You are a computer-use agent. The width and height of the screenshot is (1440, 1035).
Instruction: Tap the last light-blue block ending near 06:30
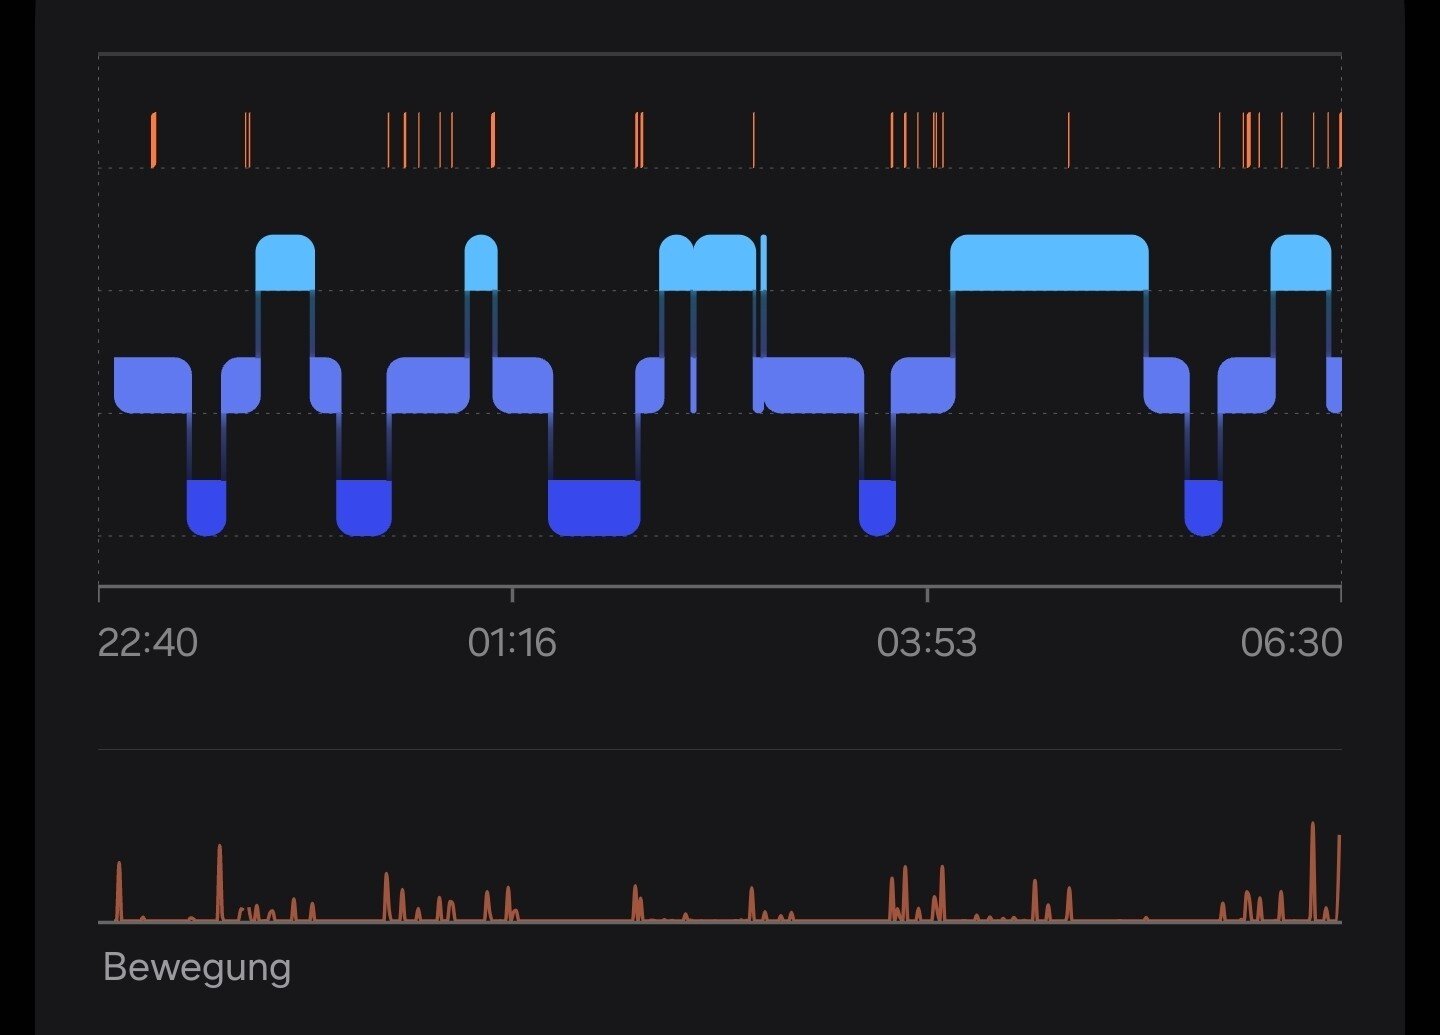1301,263
